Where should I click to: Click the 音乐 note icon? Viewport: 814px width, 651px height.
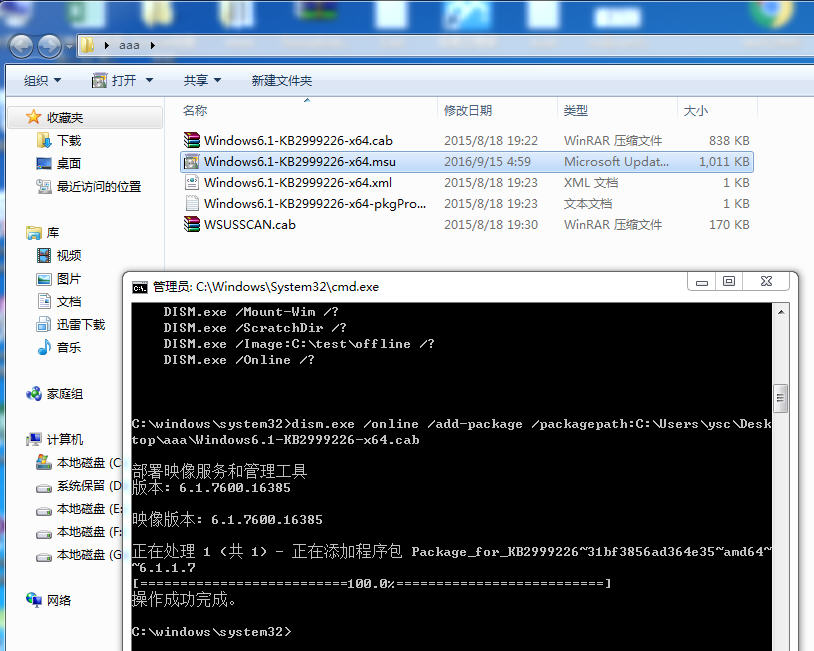tap(44, 347)
